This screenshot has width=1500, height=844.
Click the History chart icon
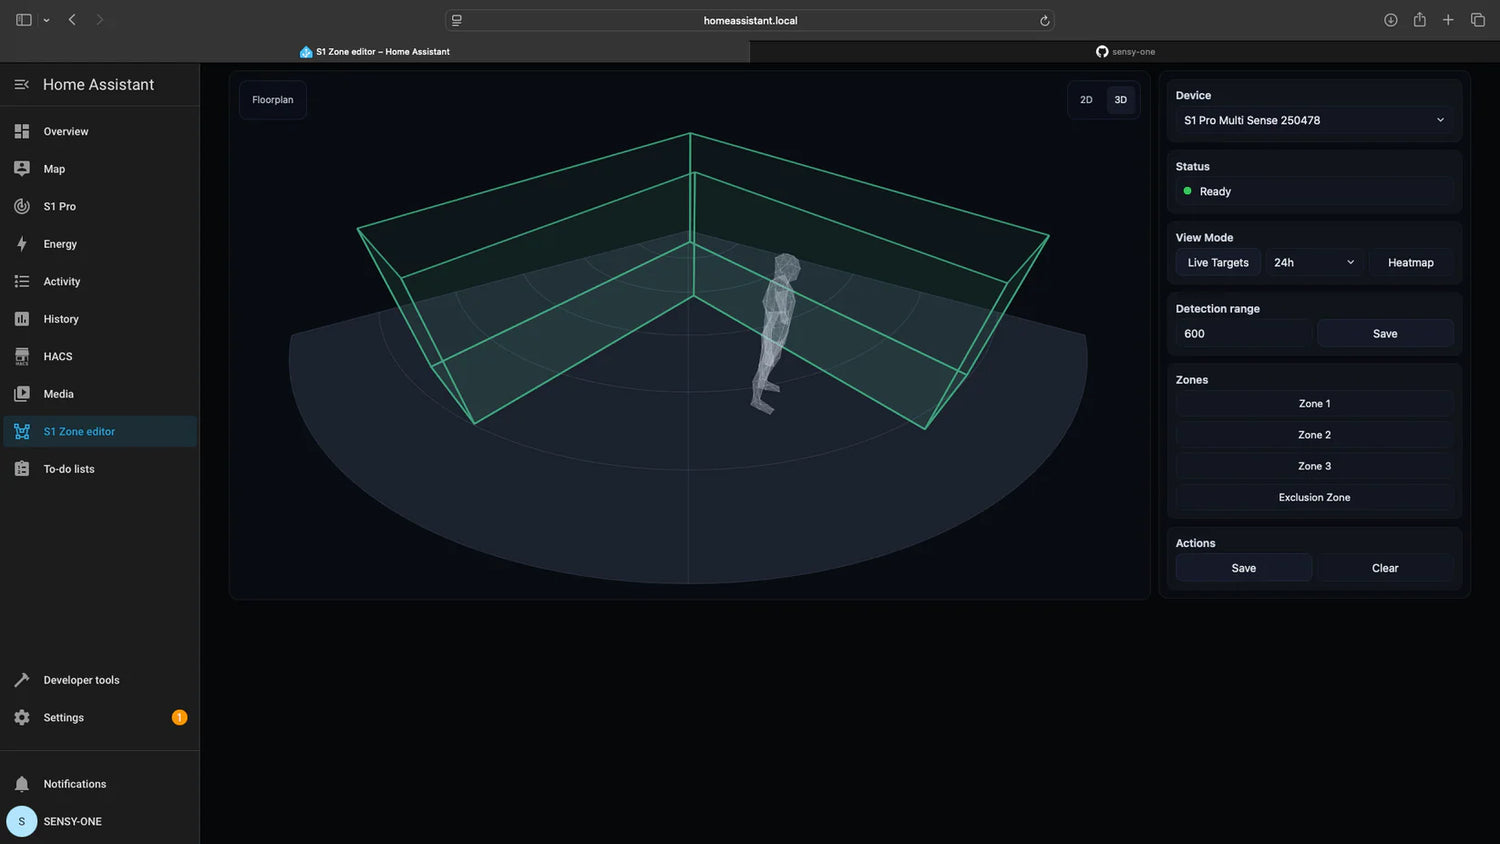tap(22, 319)
